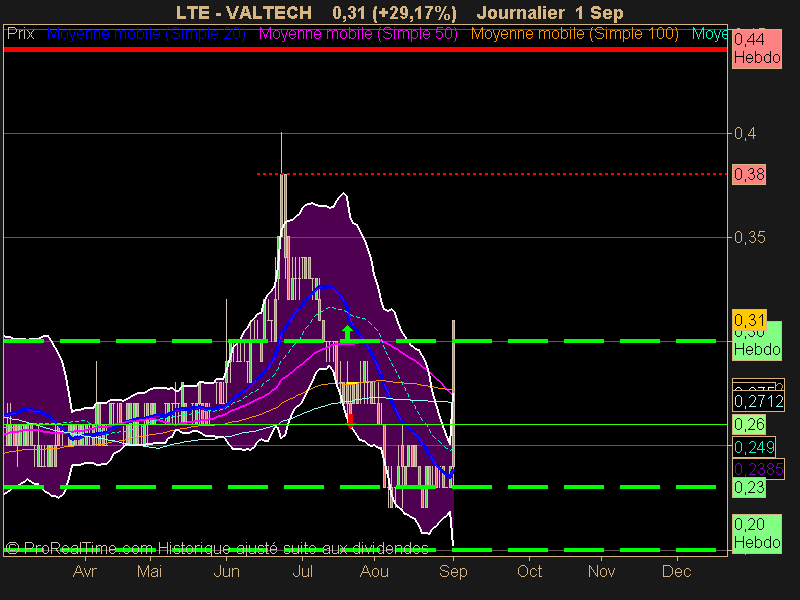This screenshot has width=800, height=600.
Task: Click the cyan '0,2712' moving average value
Action: (x=758, y=401)
